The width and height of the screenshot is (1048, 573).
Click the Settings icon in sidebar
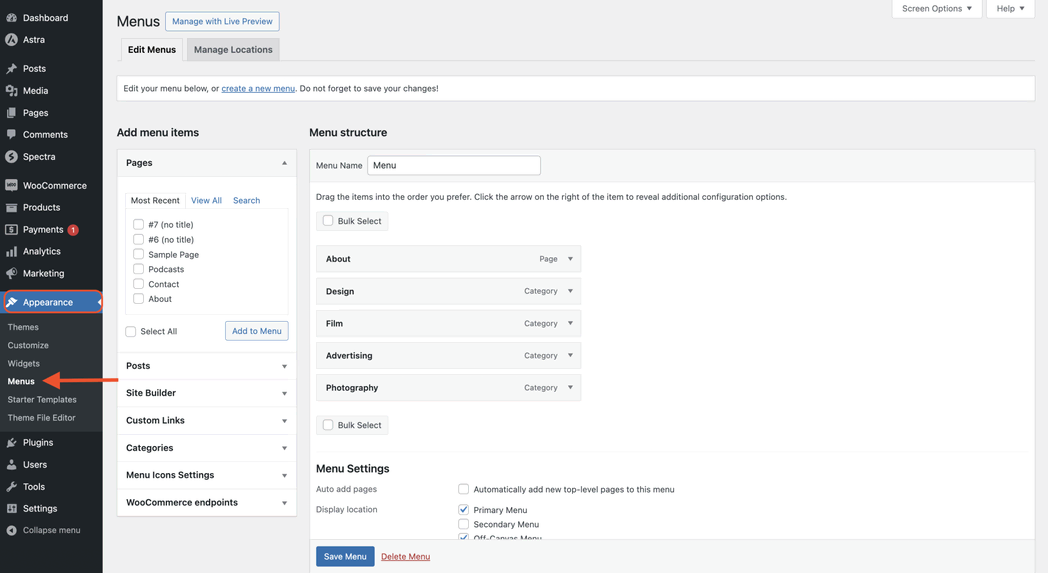12,509
